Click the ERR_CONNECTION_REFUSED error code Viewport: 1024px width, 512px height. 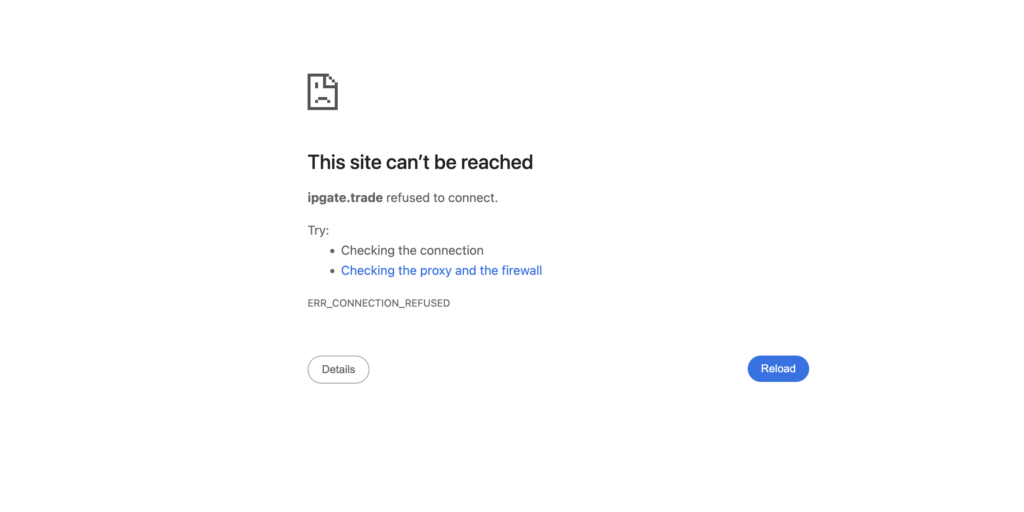coord(379,303)
